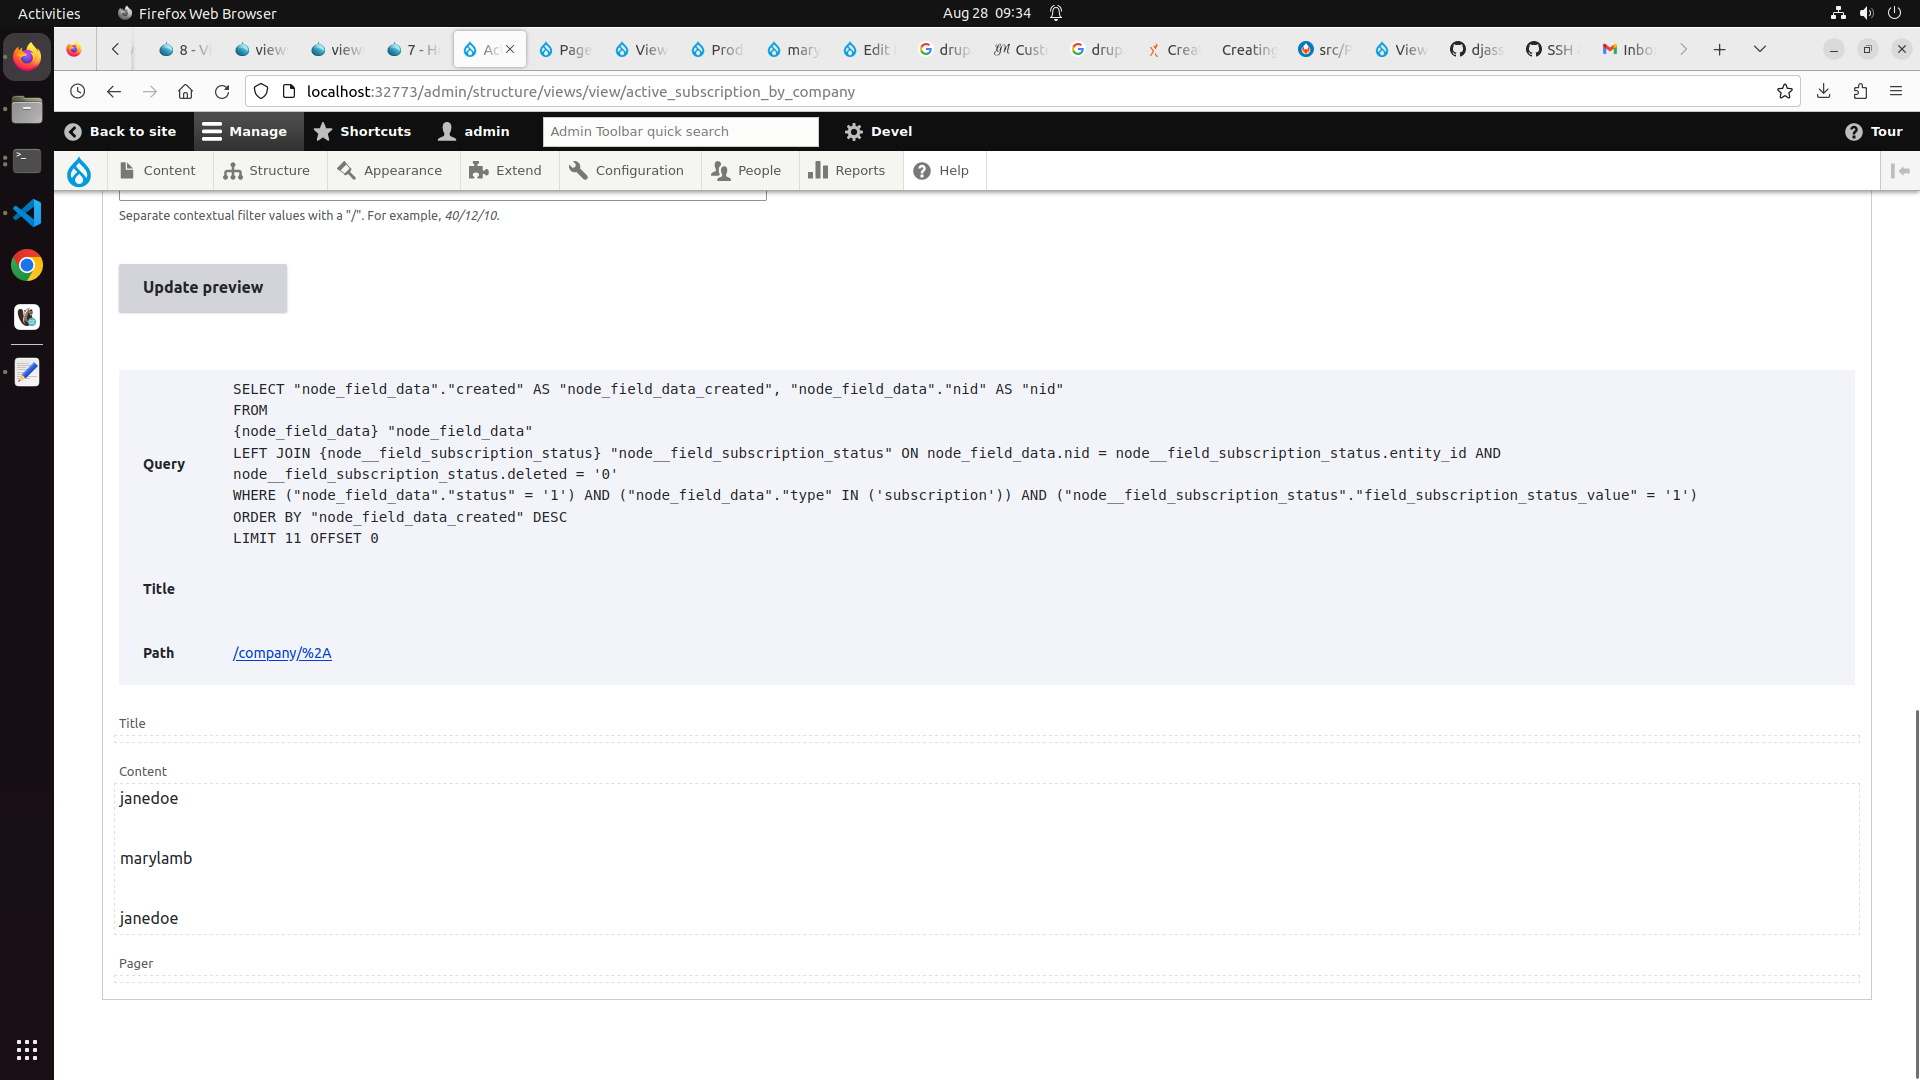Open Google Chrome from the dock
Image resolution: width=1920 pixels, height=1080 pixels.
pyautogui.click(x=27, y=265)
